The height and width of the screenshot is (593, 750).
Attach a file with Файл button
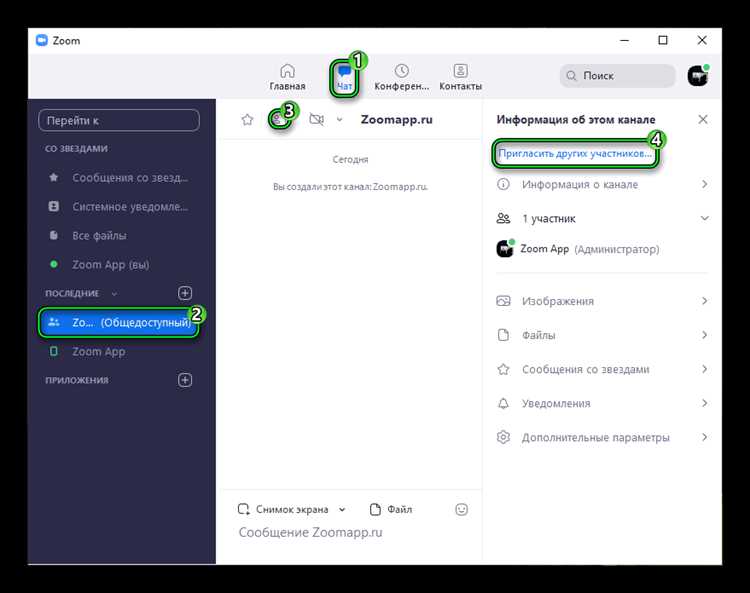[391, 509]
